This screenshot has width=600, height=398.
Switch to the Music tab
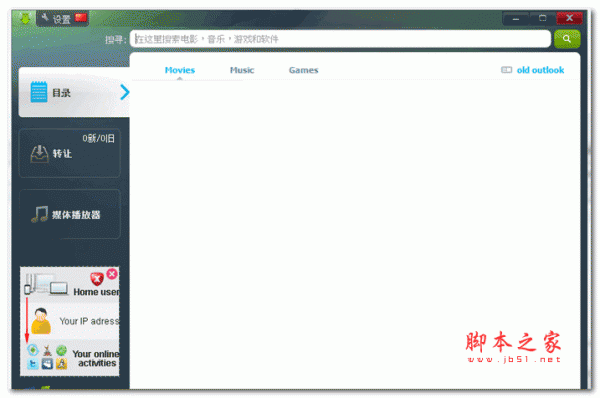(x=242, y=70)
